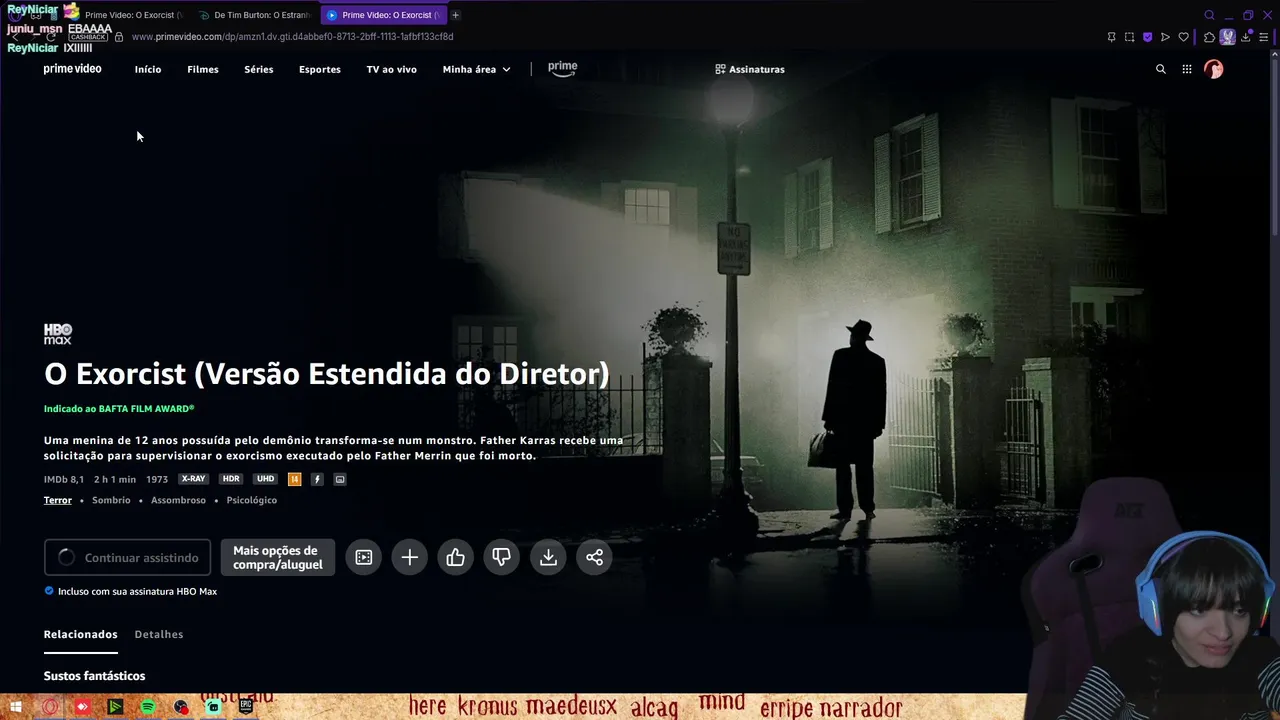Click the X-RAY badge
Viewport: 1280px width, 720px height.
193,479
